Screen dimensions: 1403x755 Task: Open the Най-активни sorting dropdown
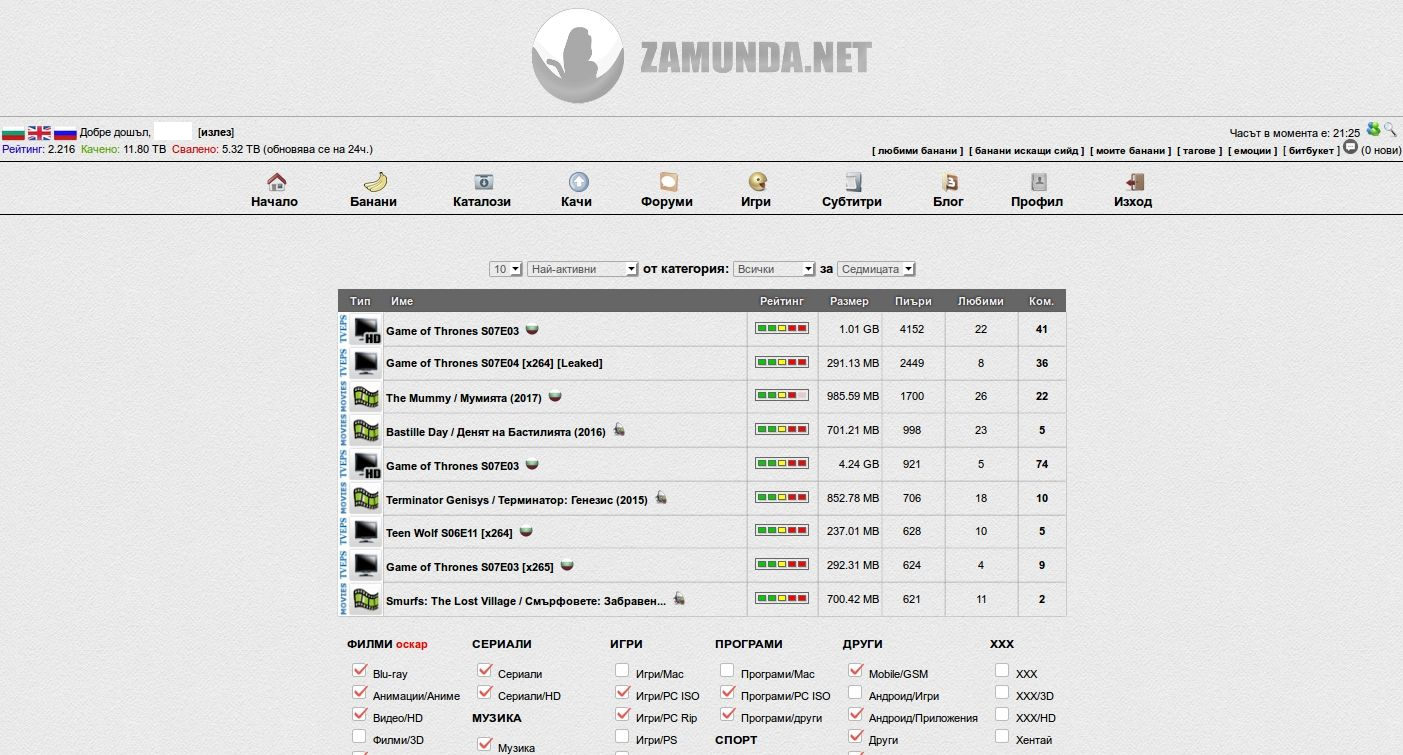[582, 269]
